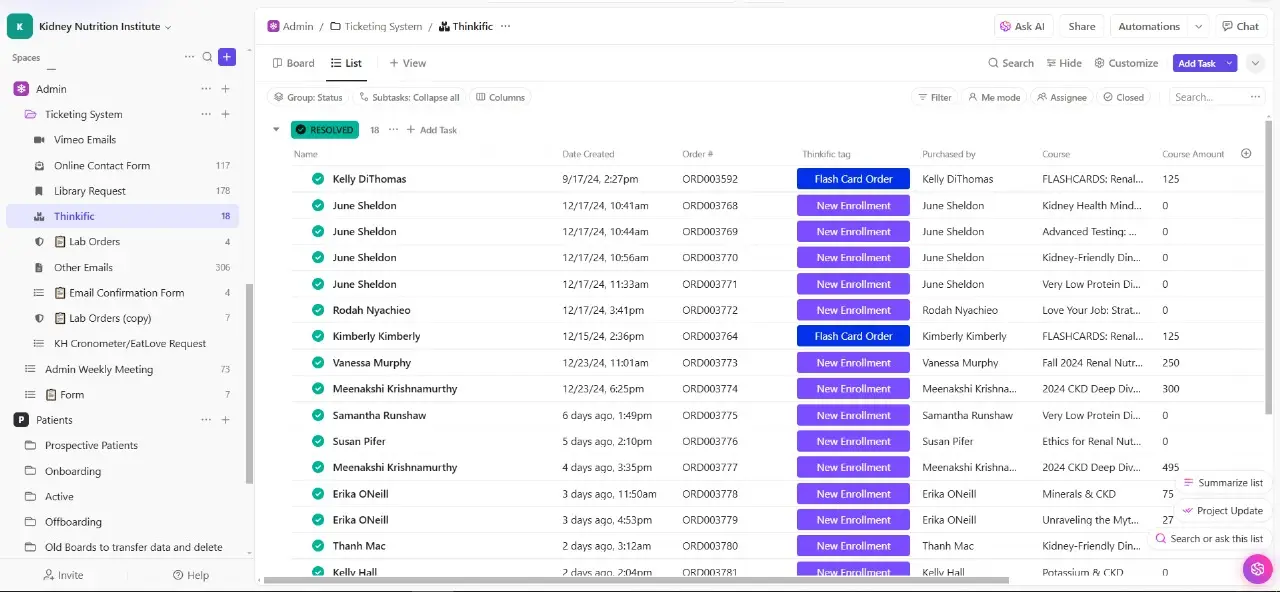This screenshot has width=1280, height=592.
Task: Open Kidney Nutrition Institute workspace dropdown
Action: coord(105,27)
